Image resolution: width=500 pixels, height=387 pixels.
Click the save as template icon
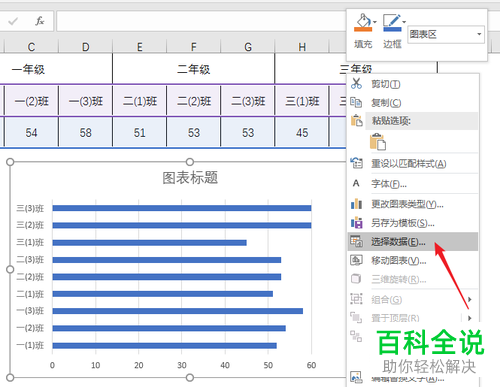click(356, 222)
